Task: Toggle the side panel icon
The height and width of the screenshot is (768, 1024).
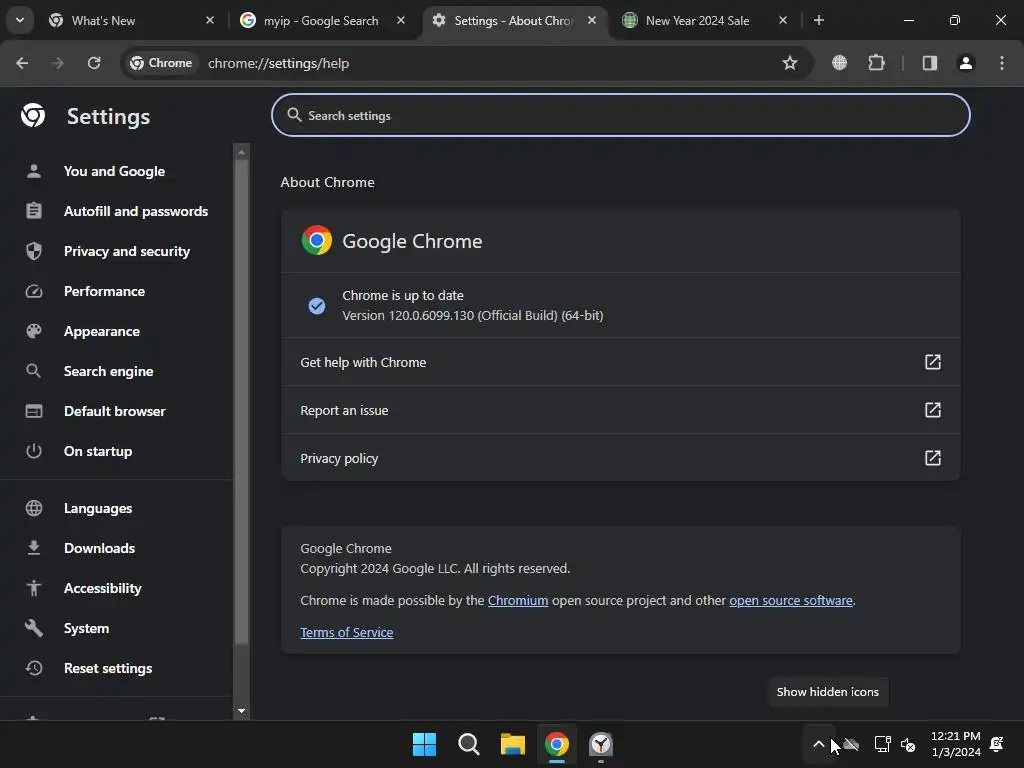Action: point(929,63)
